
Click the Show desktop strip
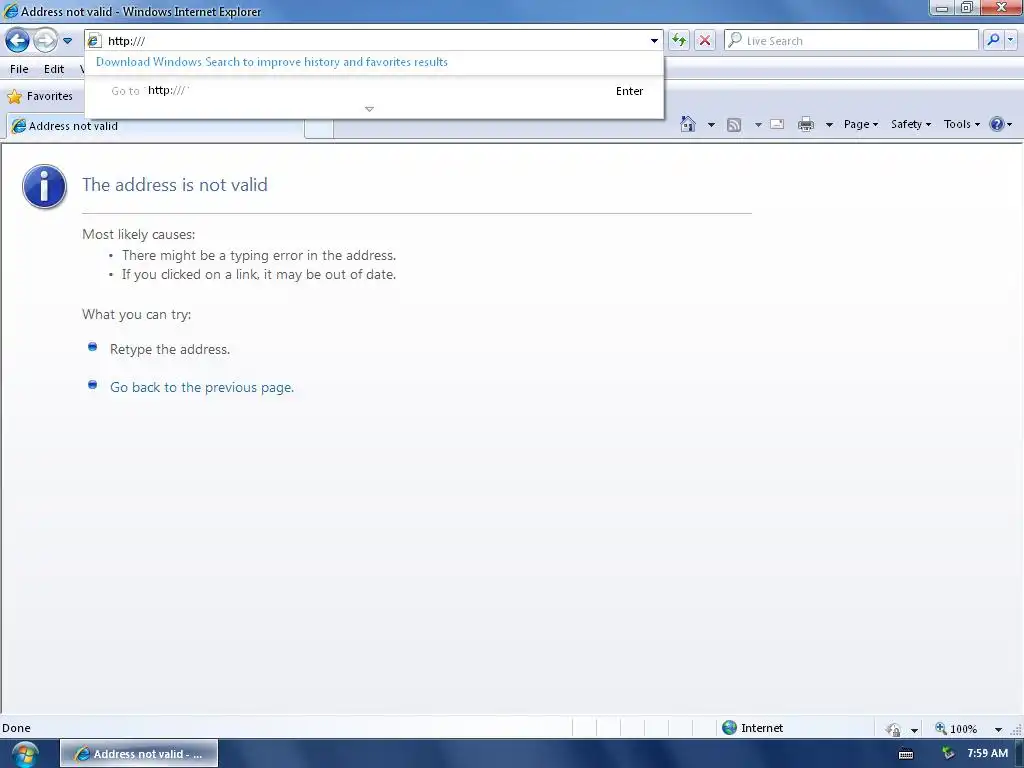(x=1019, y=754)
